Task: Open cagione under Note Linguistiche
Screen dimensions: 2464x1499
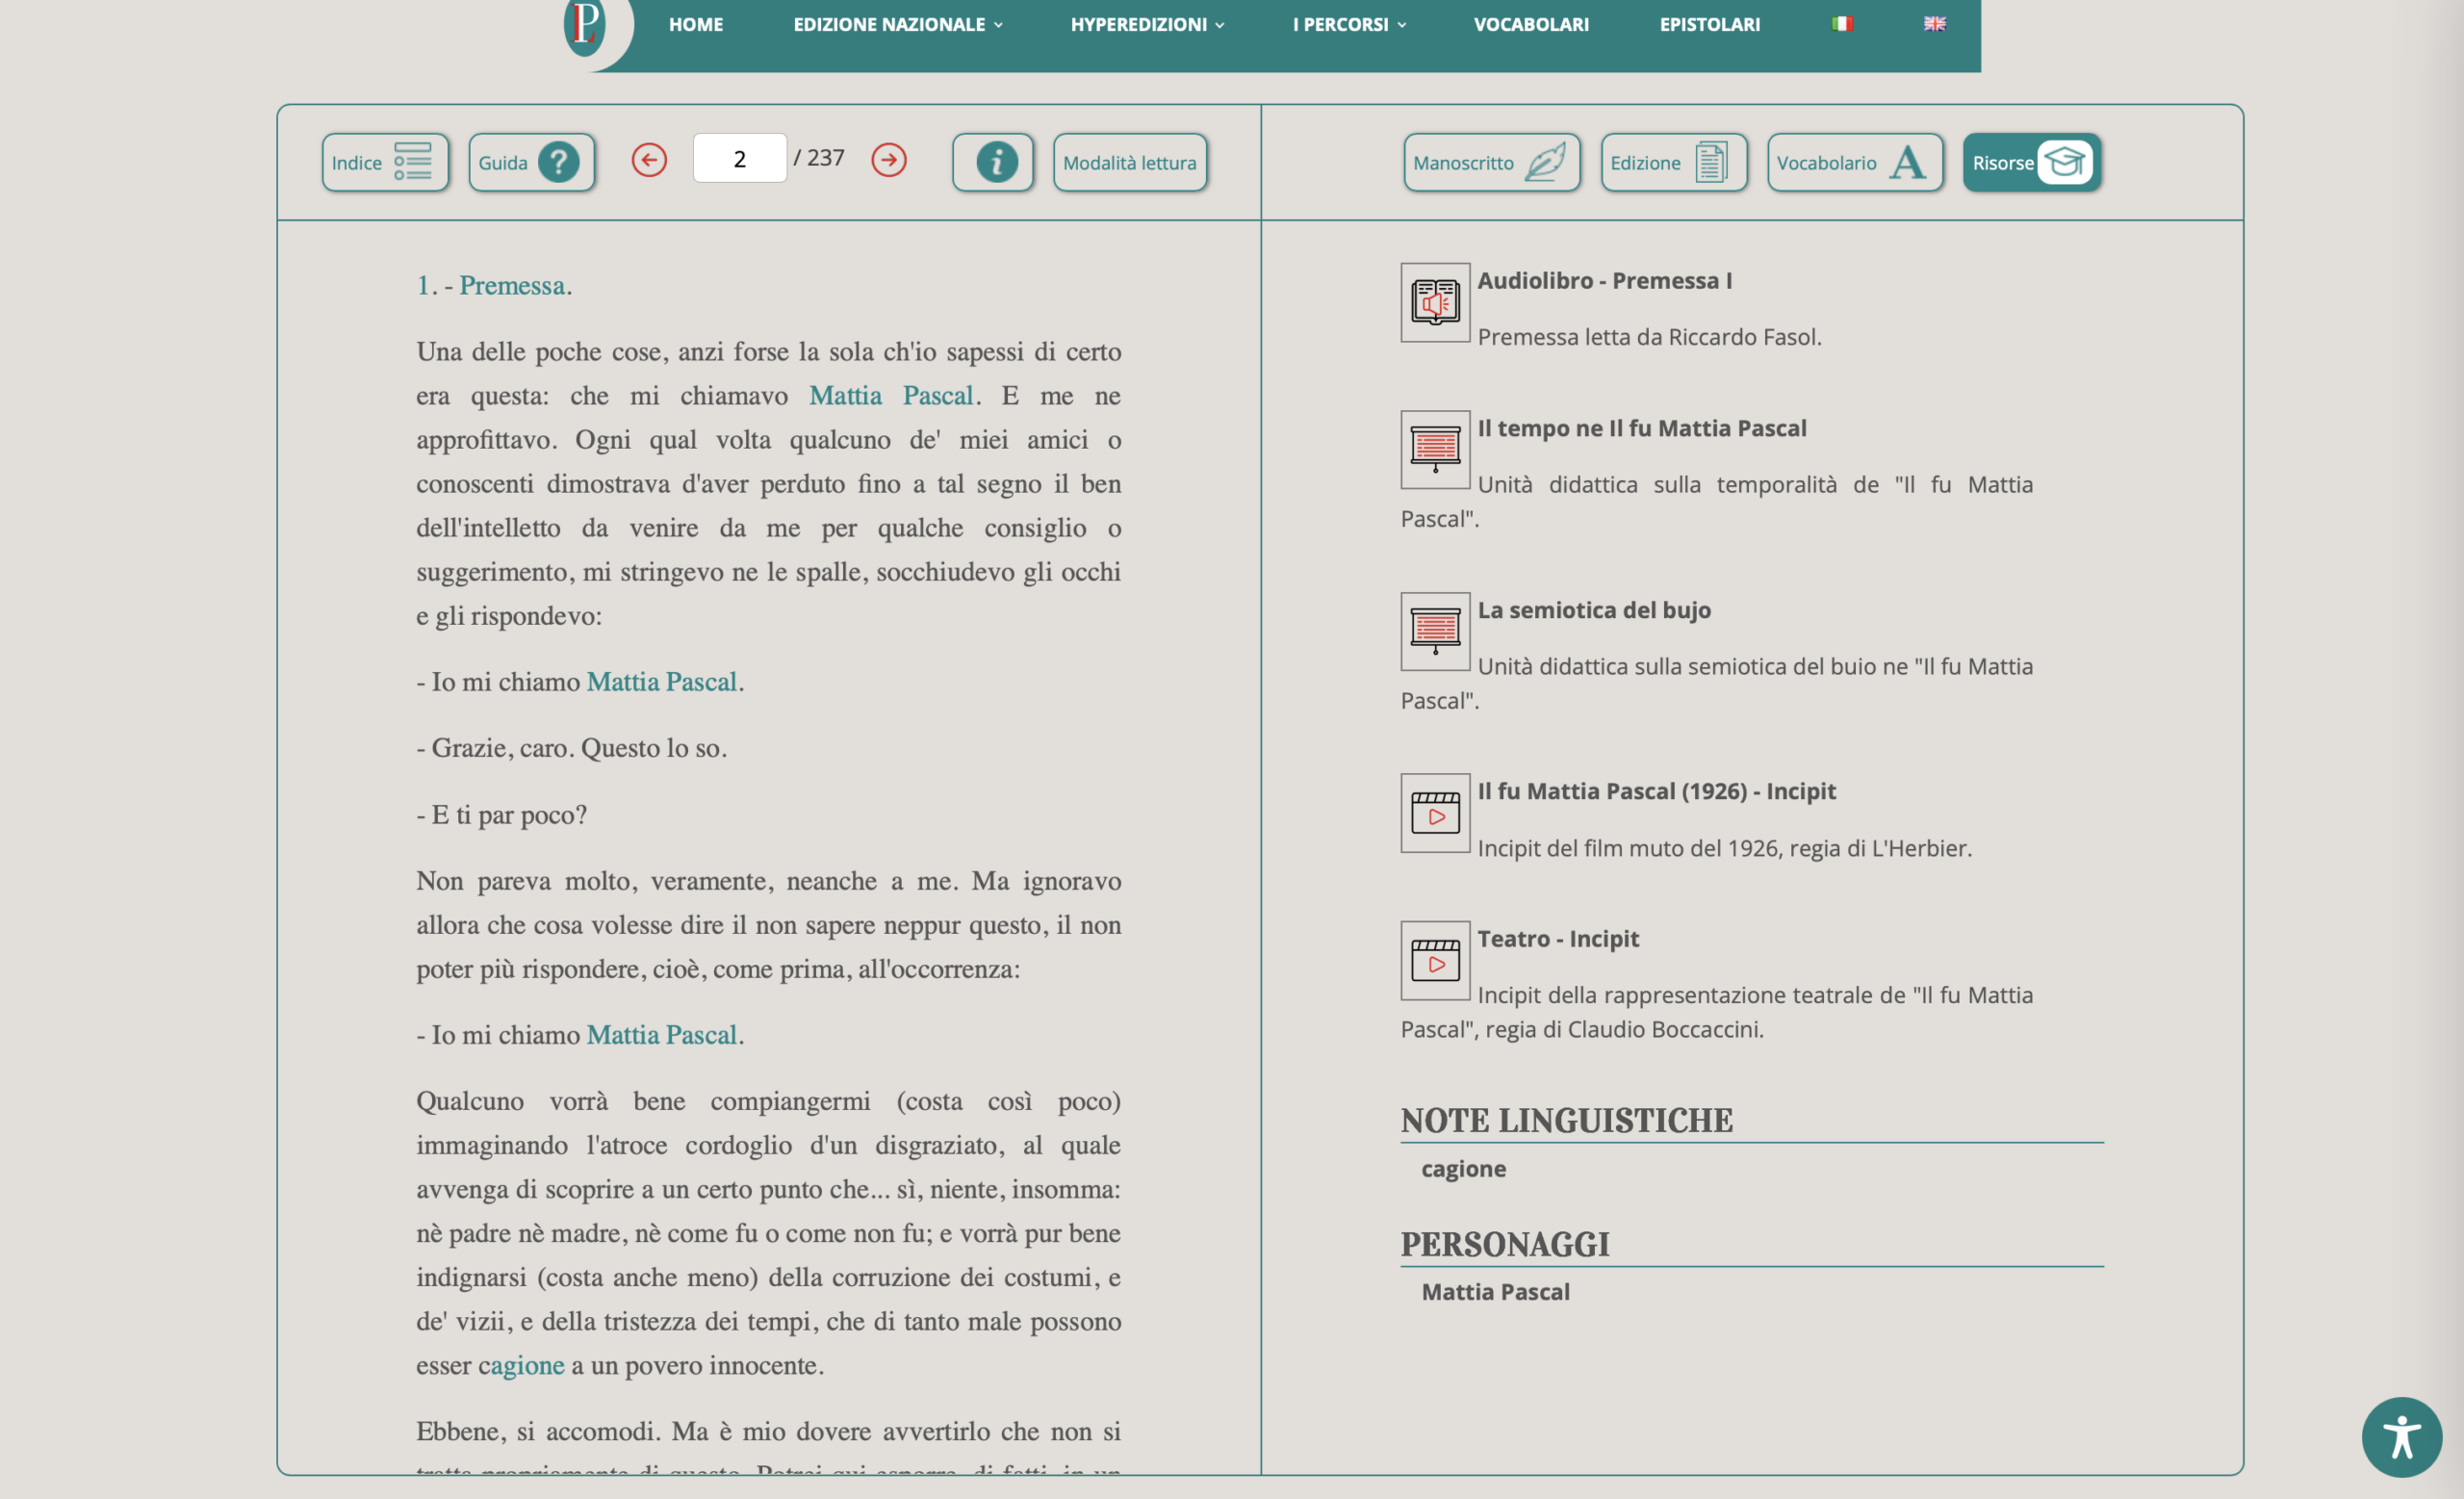Action: tap(1464, 1169)
